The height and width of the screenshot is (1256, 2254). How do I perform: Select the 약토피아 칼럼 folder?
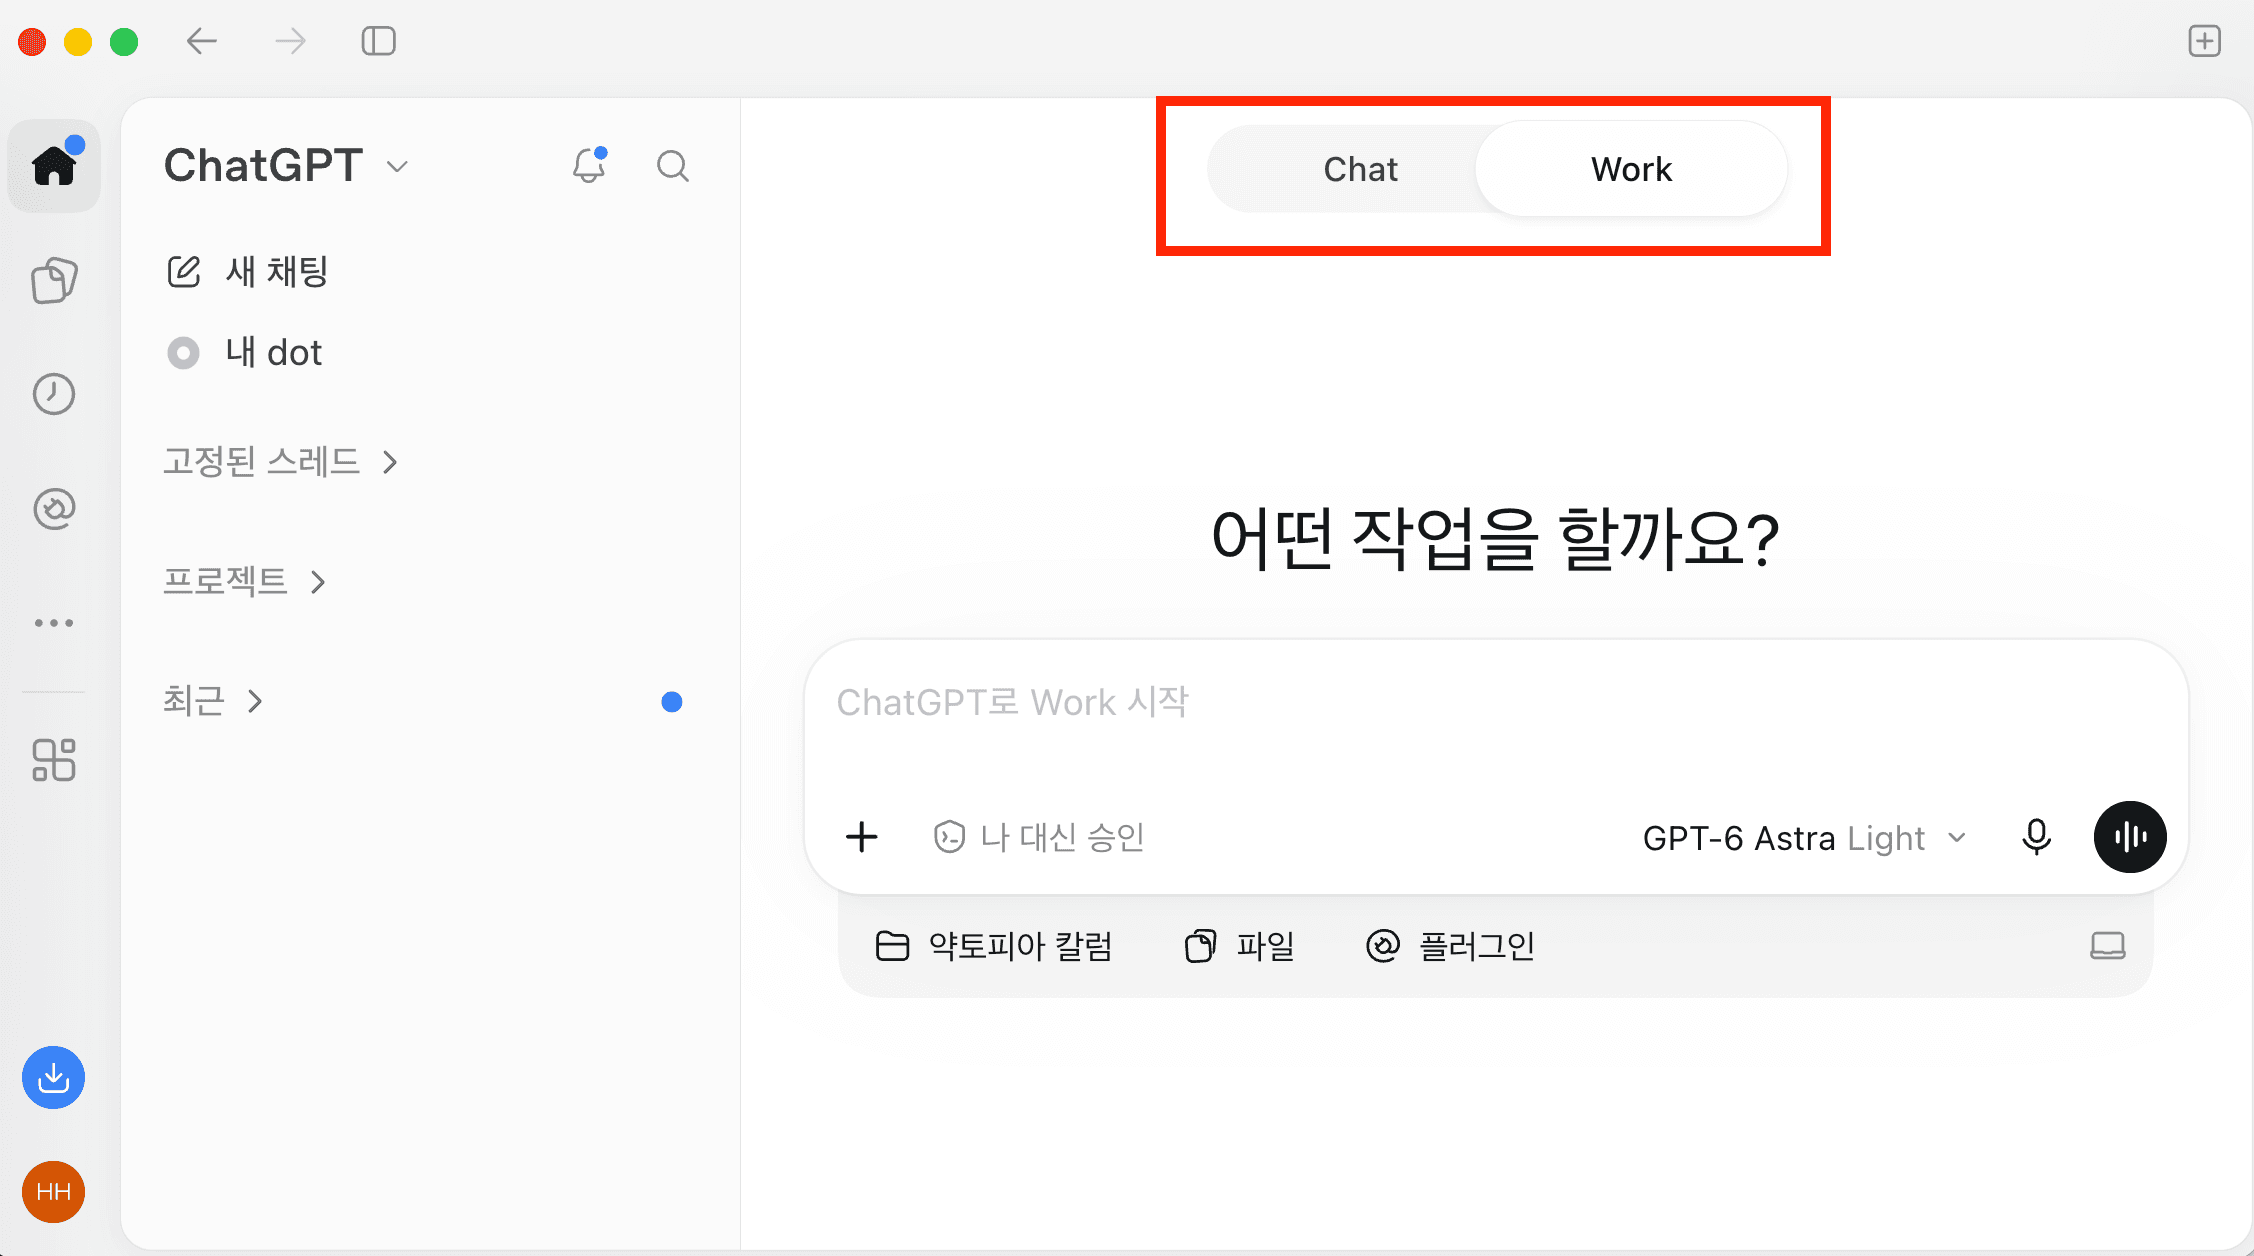(x=994, y=946)
